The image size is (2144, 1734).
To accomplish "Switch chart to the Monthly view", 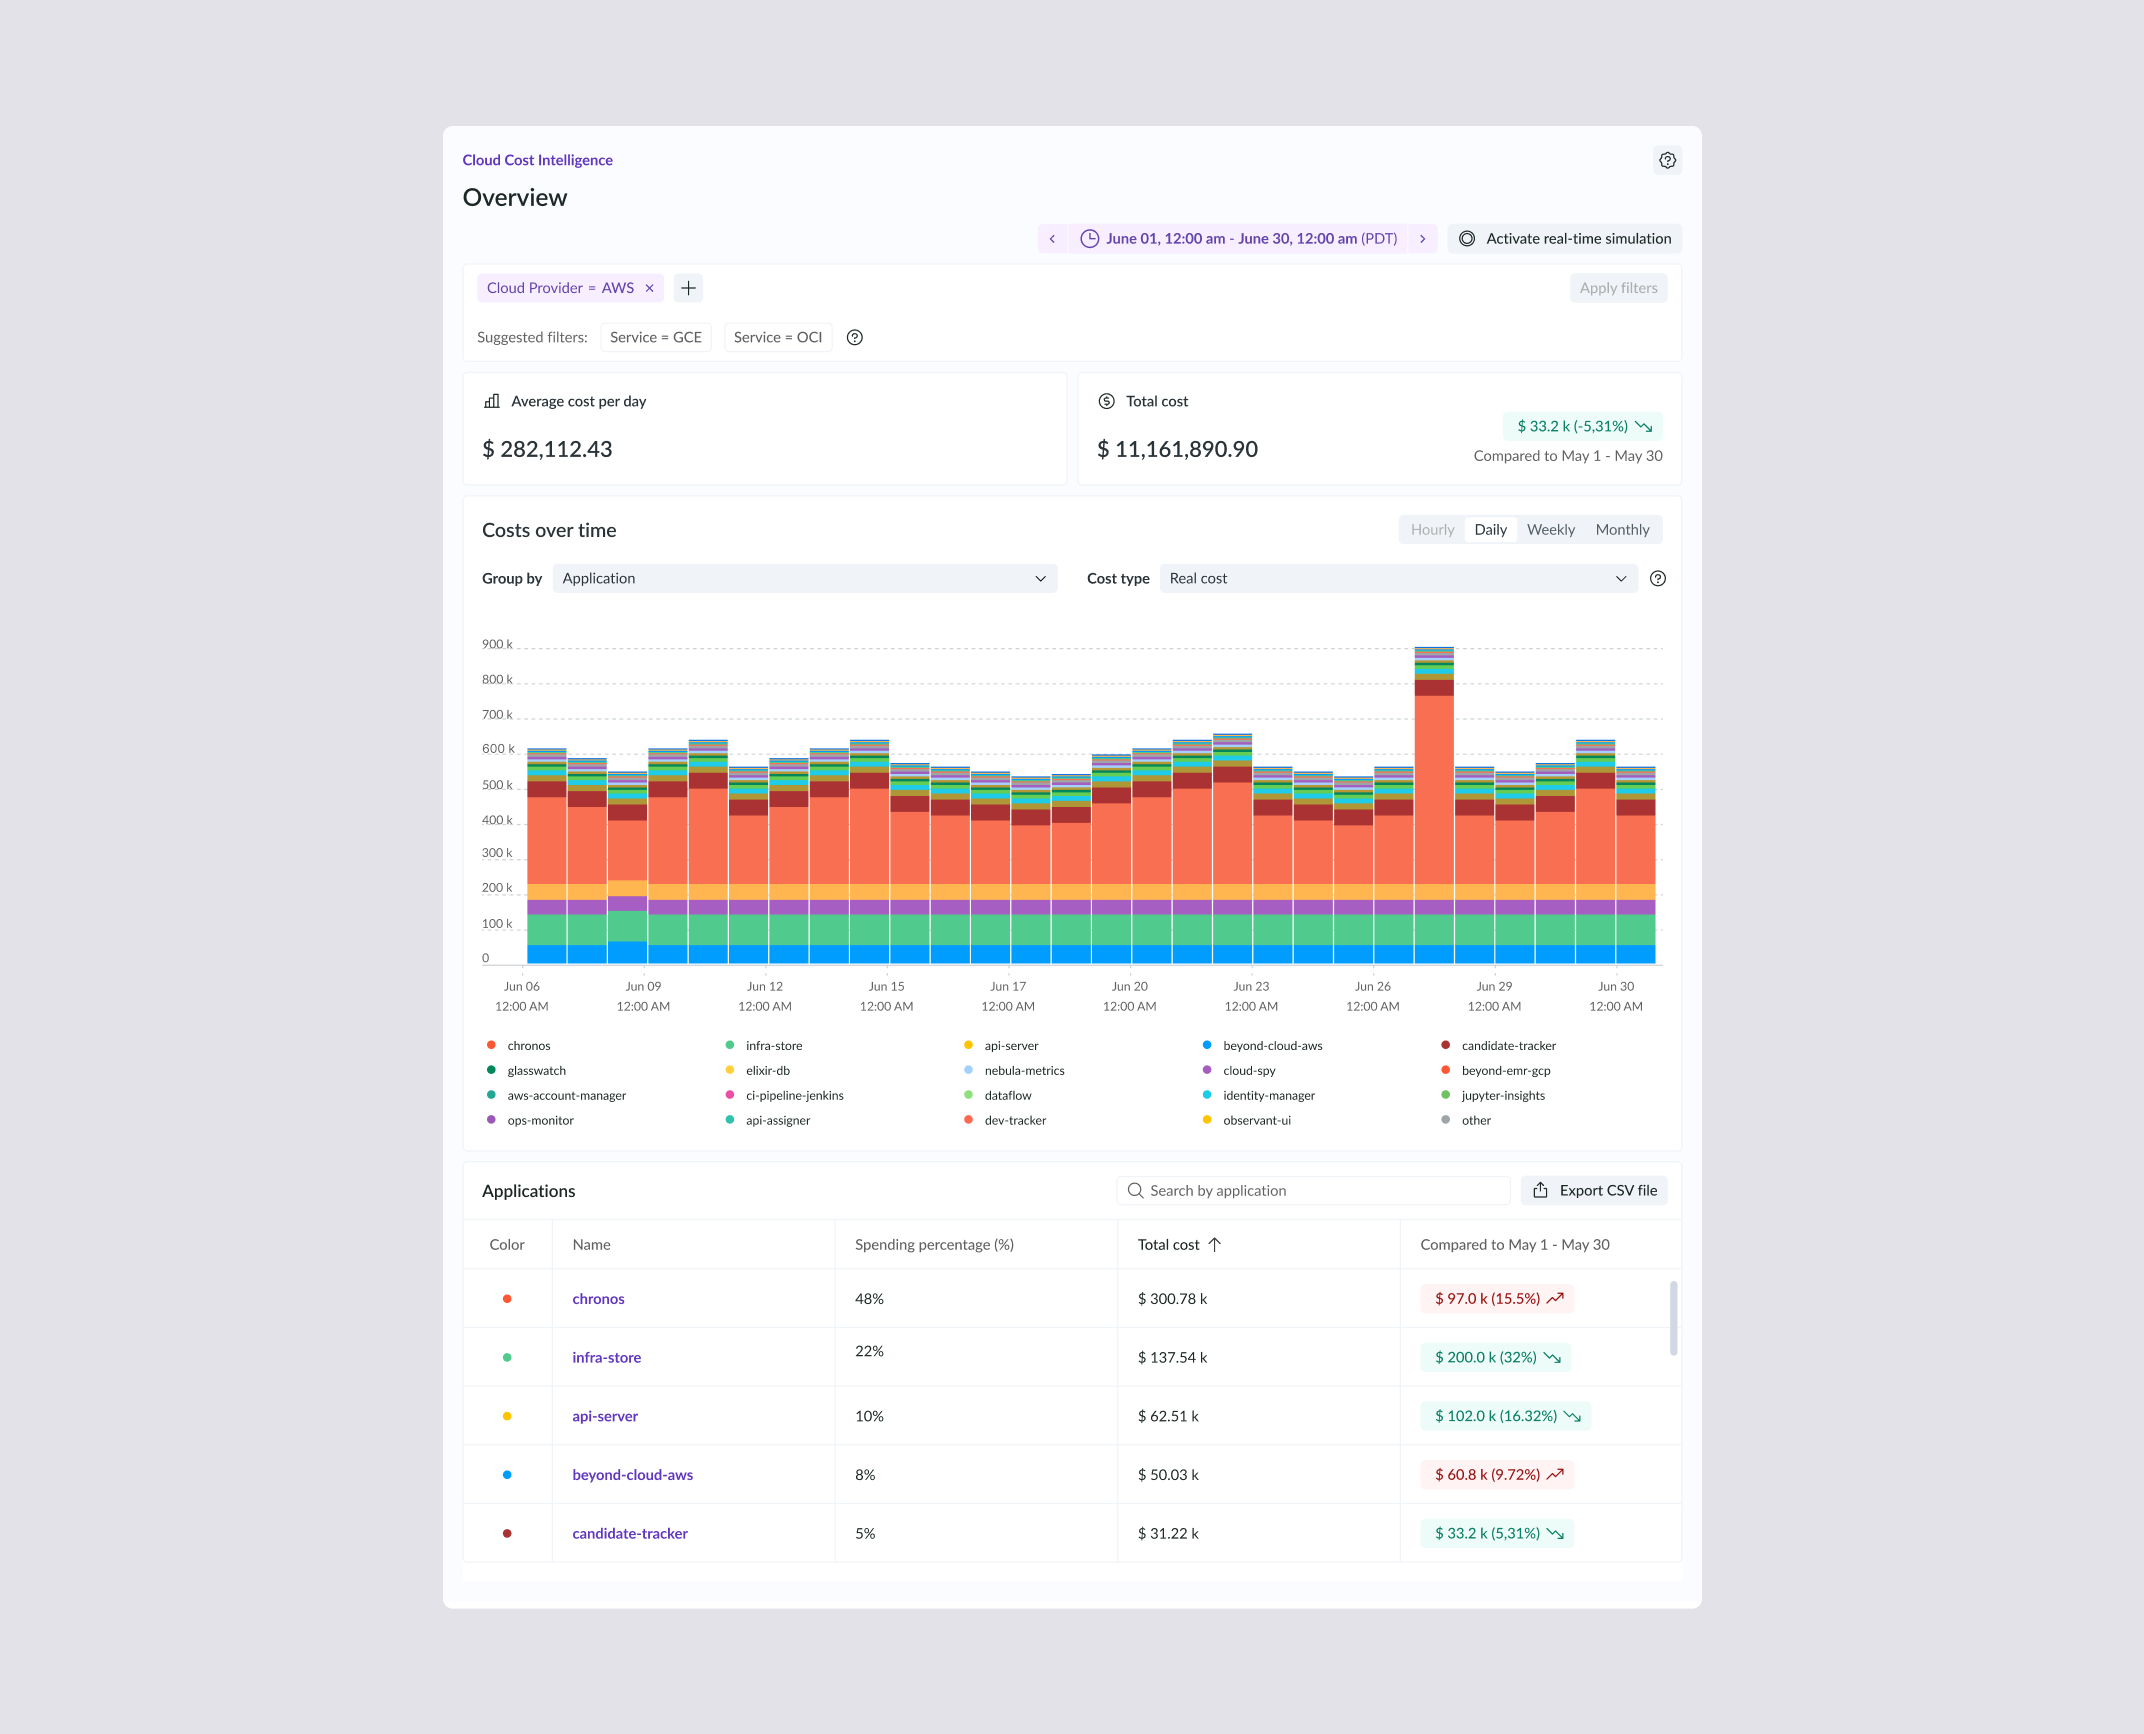I will 1622,530.
